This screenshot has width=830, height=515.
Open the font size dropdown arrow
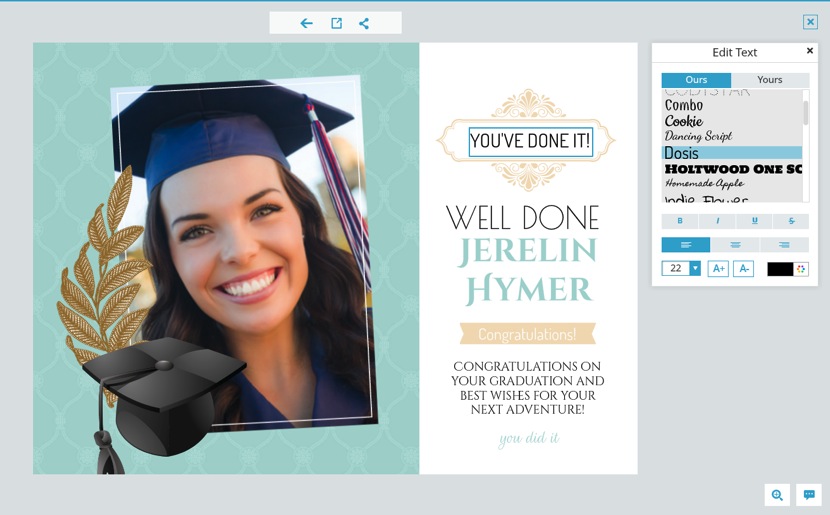pyautogui.click(x=695, y=268)
